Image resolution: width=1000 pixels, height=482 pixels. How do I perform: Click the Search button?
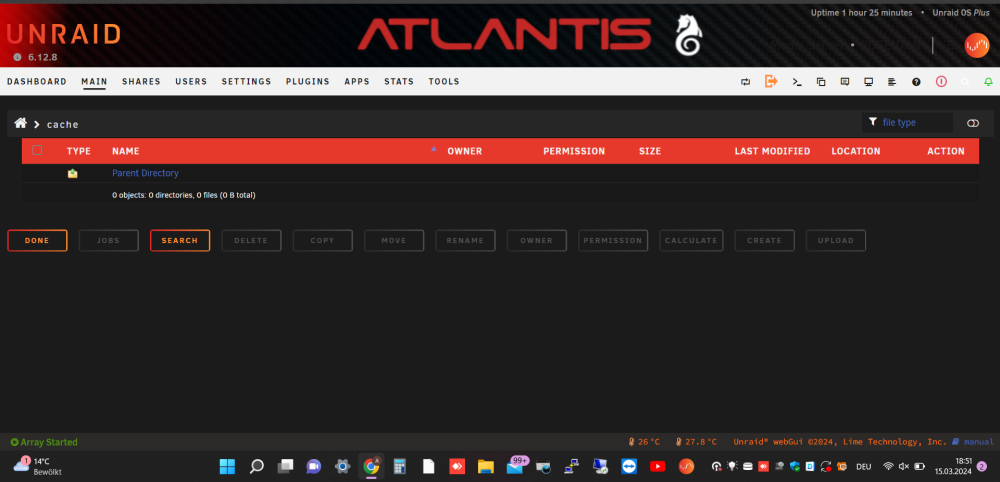click(180, 240)
